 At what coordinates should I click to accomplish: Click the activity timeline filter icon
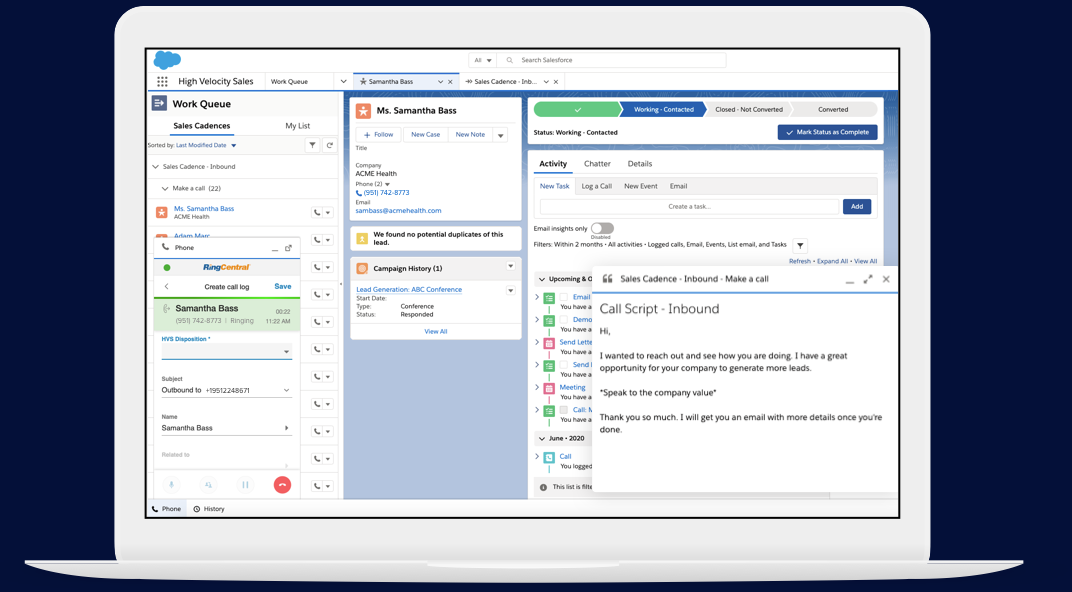coord(801,245)
